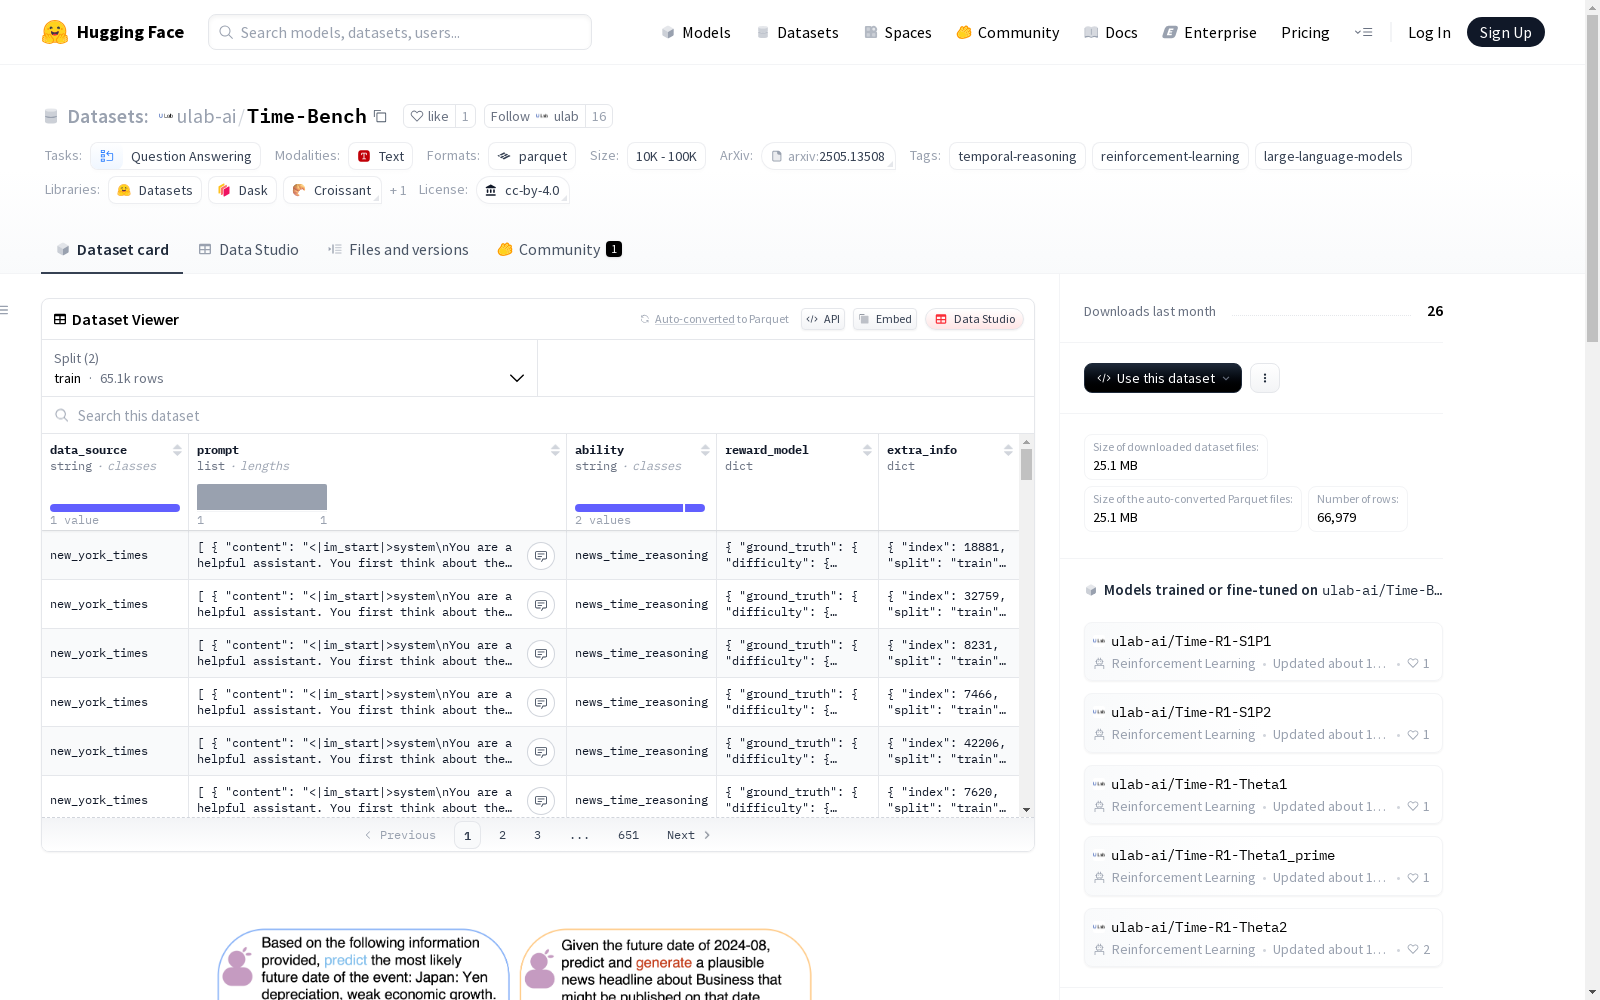Switch to the Dataset card tab
The image size is (1600, 1000).
tap(112, 250)
